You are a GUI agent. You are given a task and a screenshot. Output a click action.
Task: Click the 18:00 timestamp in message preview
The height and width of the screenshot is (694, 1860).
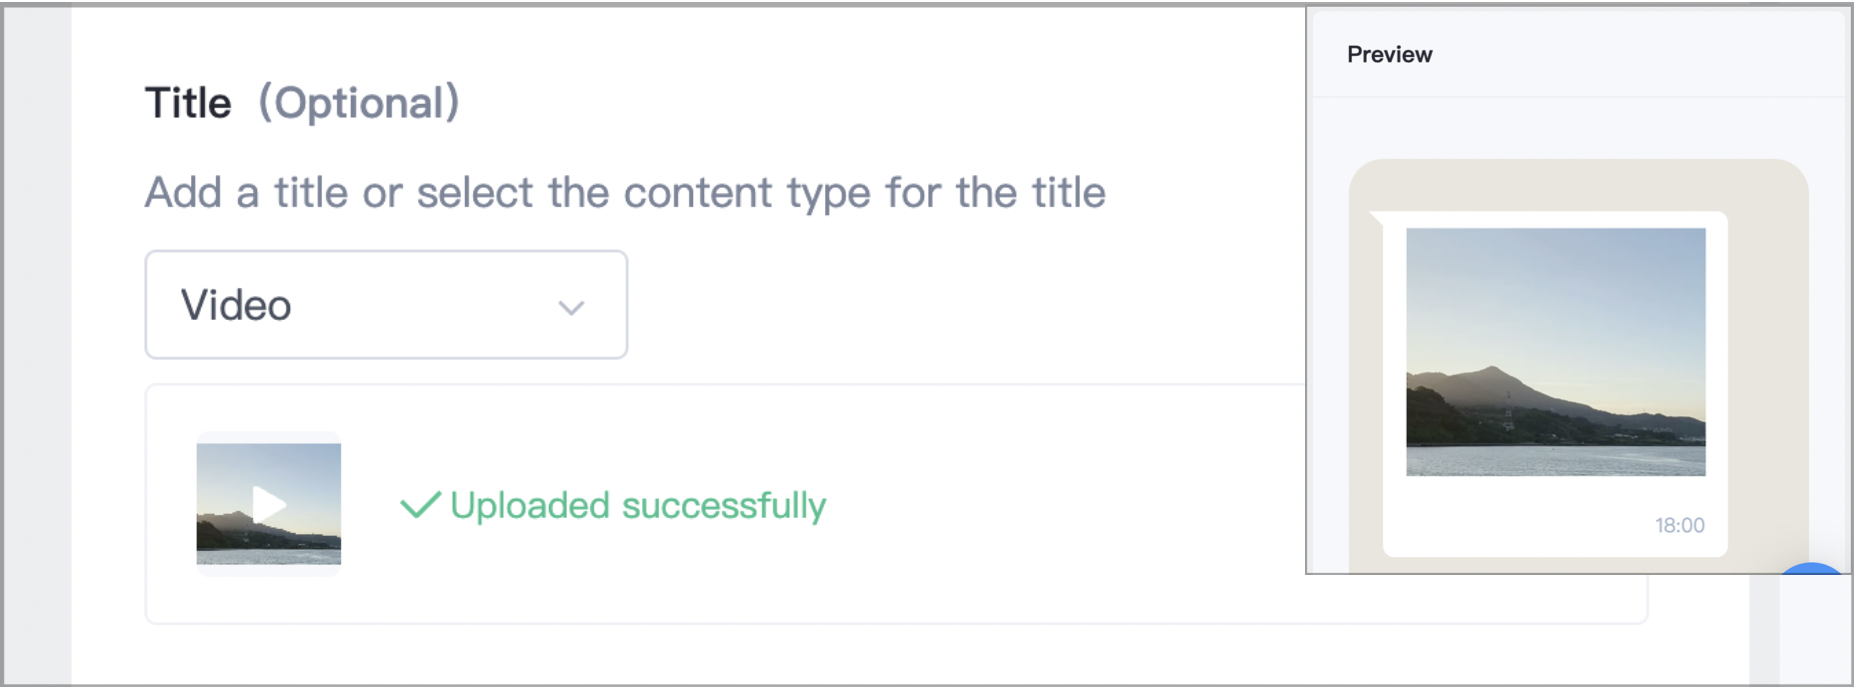[1679, 525]
